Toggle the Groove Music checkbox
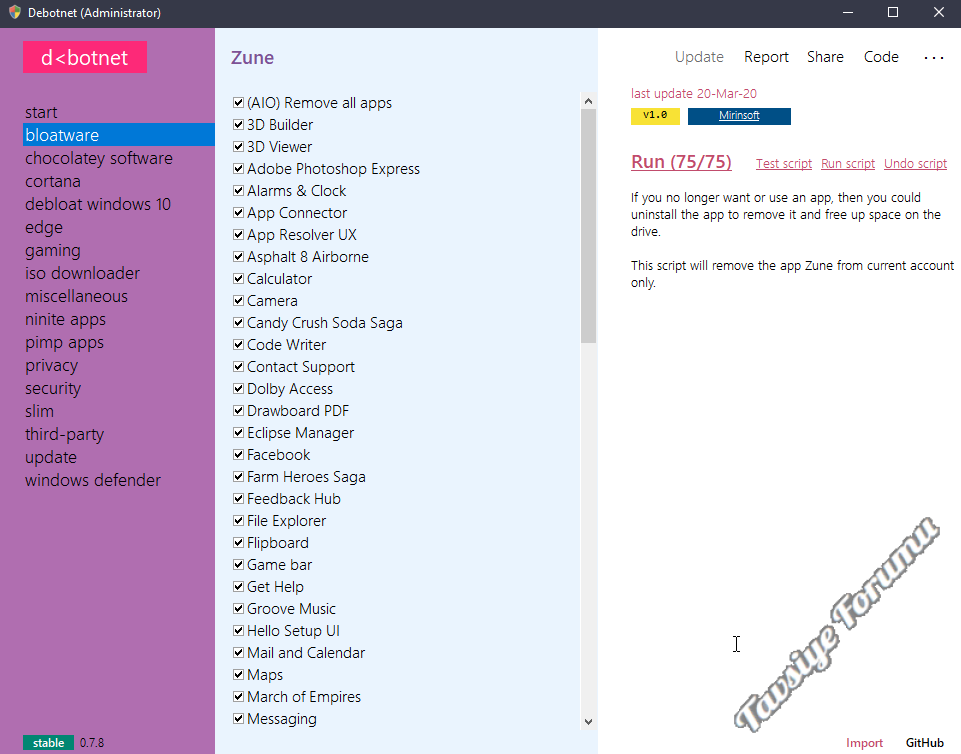Screen dimensions: 961x754 point(238,609)
